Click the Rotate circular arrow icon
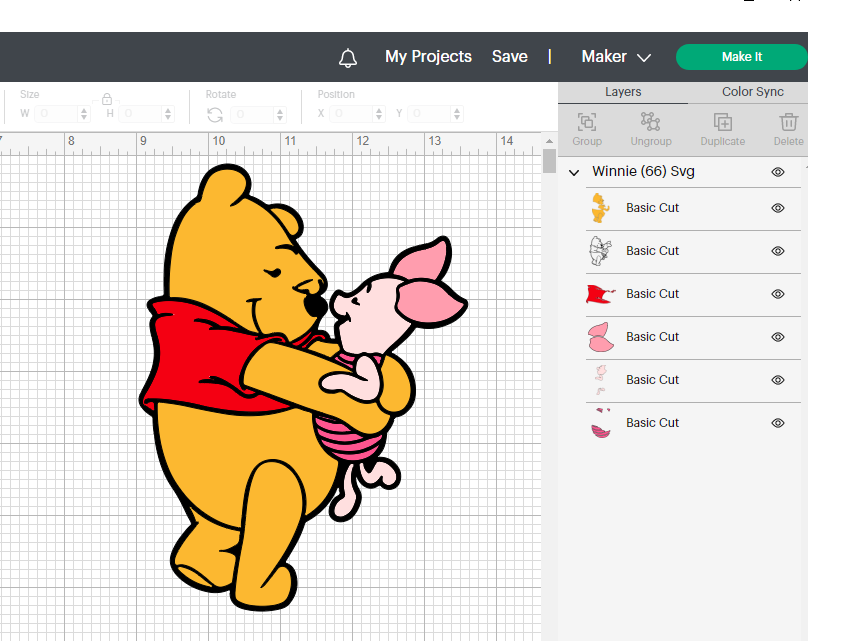The width and height of the screenshot is (864, 641). (x=215, y=115)
